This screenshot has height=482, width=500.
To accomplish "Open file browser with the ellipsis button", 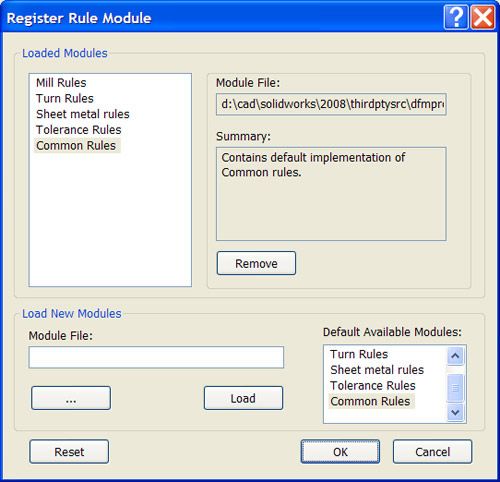I will (71, 398).
